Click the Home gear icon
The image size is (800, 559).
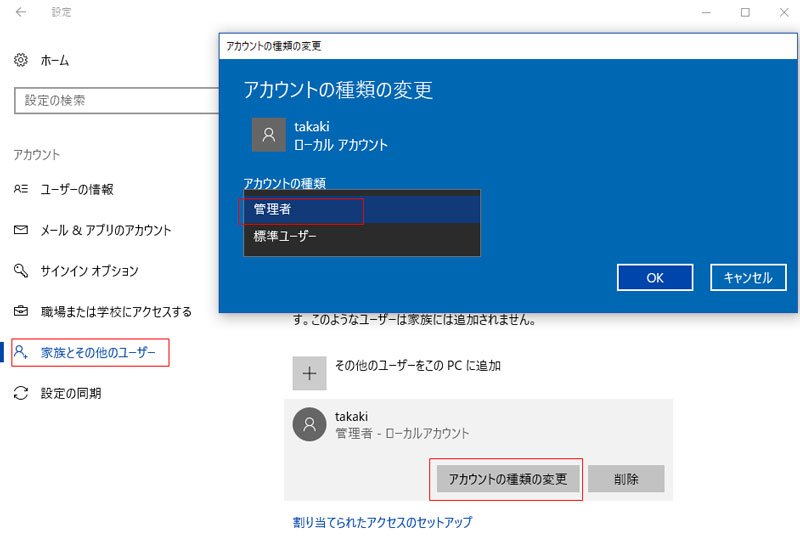[20, 60]
